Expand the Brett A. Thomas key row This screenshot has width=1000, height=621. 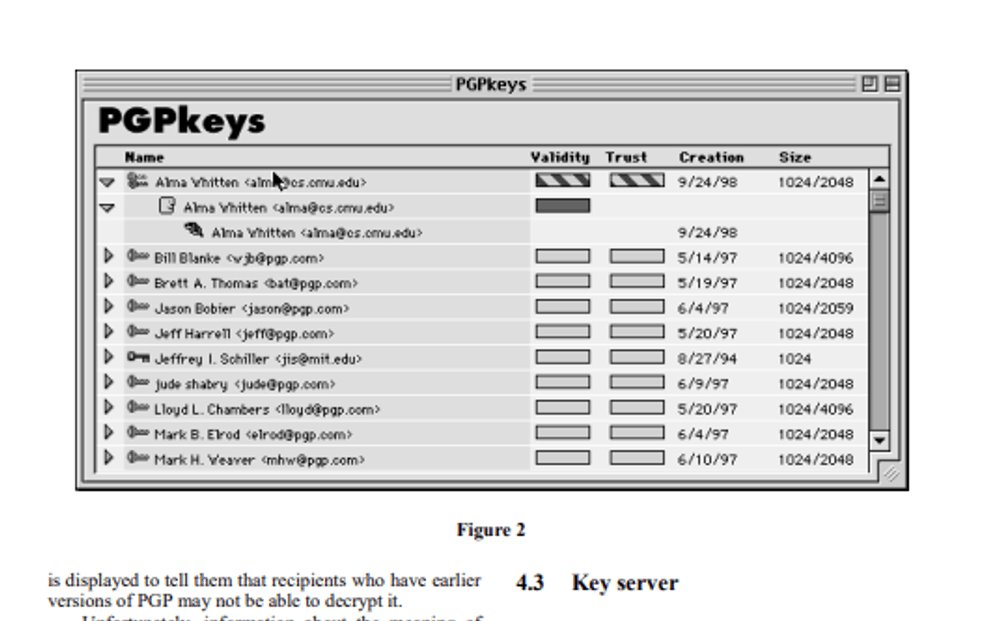[108, 281]
